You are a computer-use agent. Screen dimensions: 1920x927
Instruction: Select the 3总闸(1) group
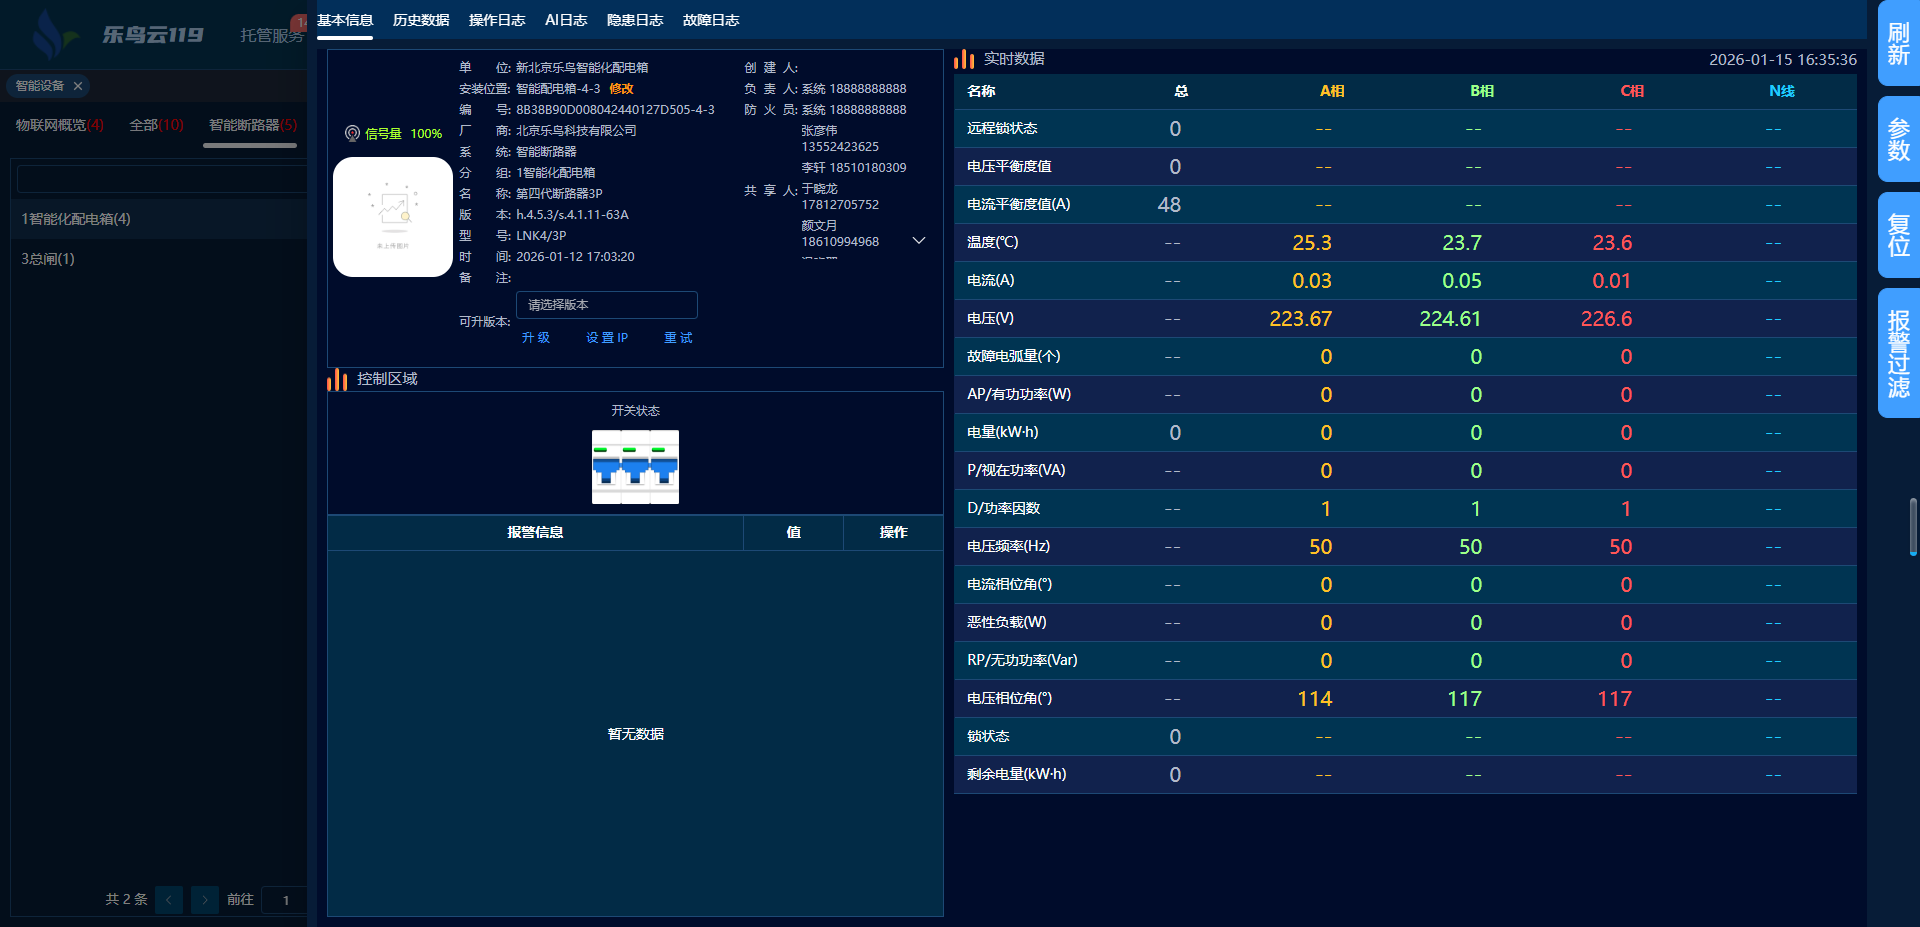point(48,259)
